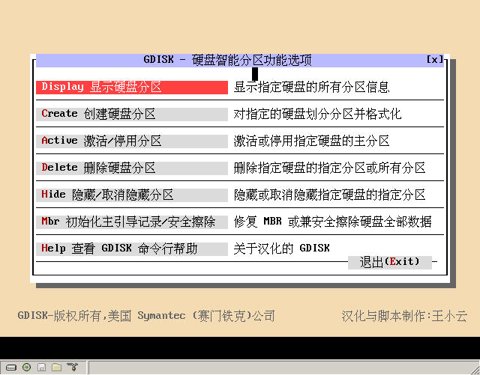The image size is (480, 375).
Task: Click description text 关于汉化的 GDISK
Action: 281,249
